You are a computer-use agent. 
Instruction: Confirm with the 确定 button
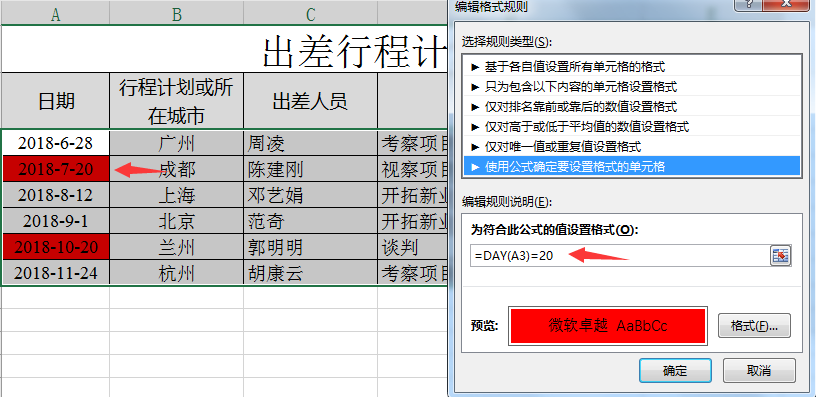[675, 371]
